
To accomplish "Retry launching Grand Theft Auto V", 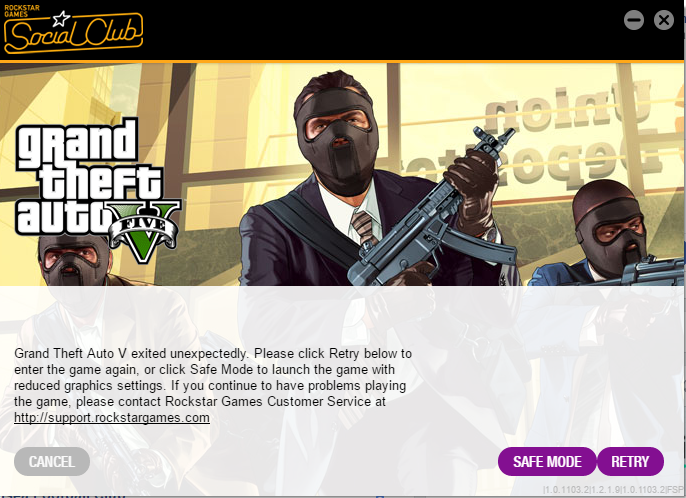I will click(630, 462).
